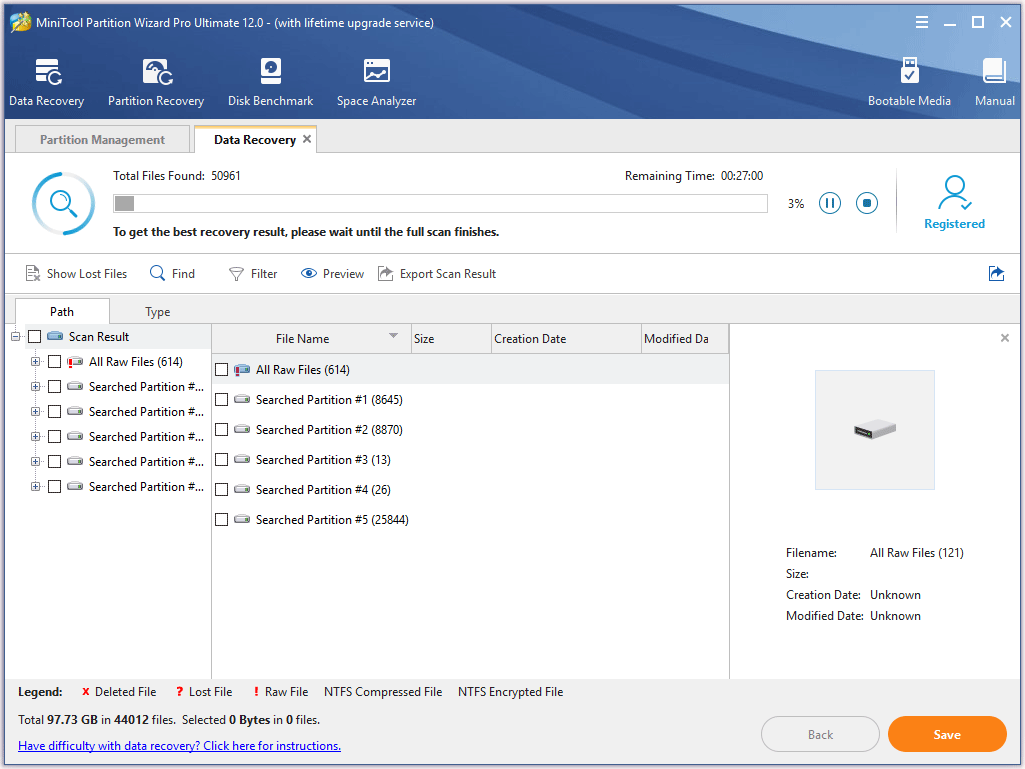This screenshot has width=1025, height=769.
Task: Click the All Raw Files drive icon in the file list
Action: (x=242, y=369)
